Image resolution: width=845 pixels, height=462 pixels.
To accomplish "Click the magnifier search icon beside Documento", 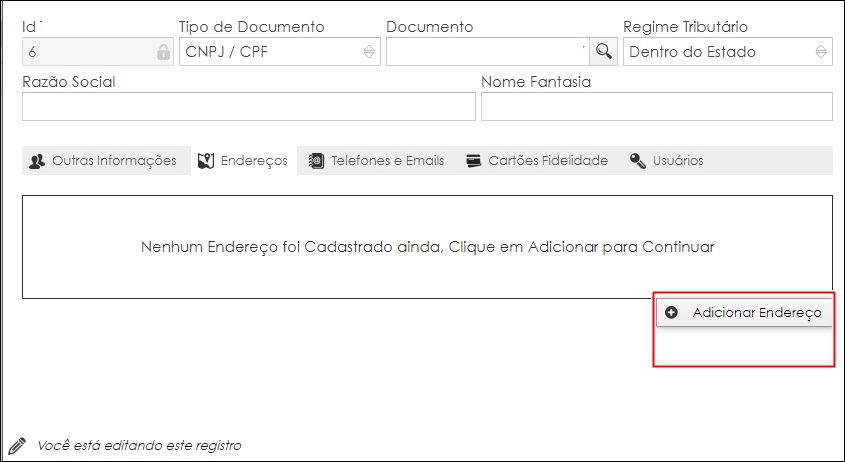I will [x=604, y=51].
